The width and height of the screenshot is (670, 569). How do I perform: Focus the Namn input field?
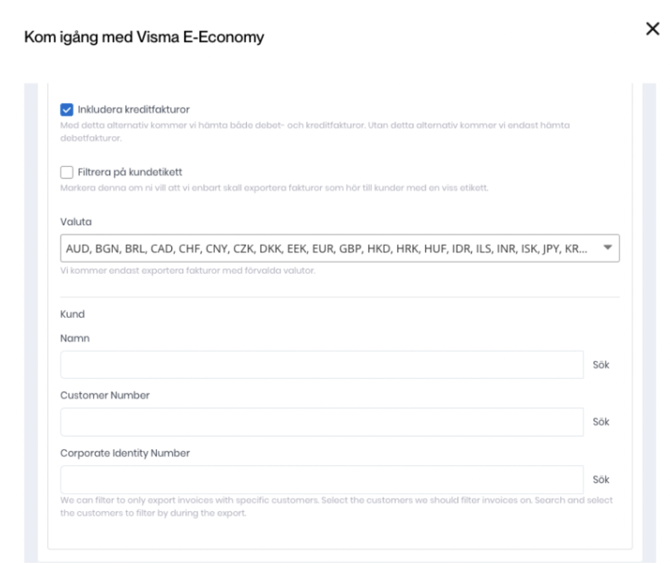321,365
